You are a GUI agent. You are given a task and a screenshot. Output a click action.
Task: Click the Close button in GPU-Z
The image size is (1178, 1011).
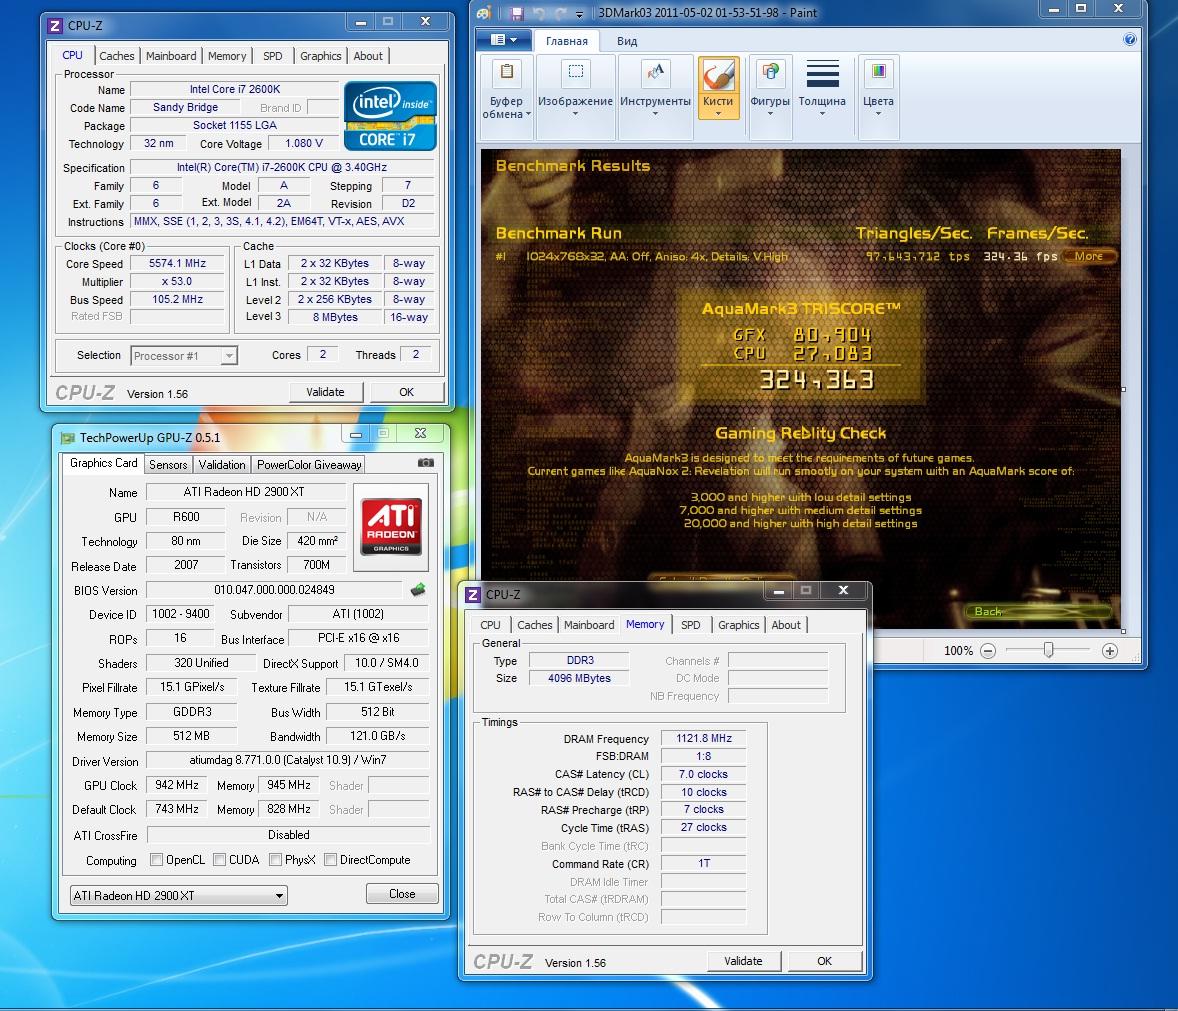(402, 894)
